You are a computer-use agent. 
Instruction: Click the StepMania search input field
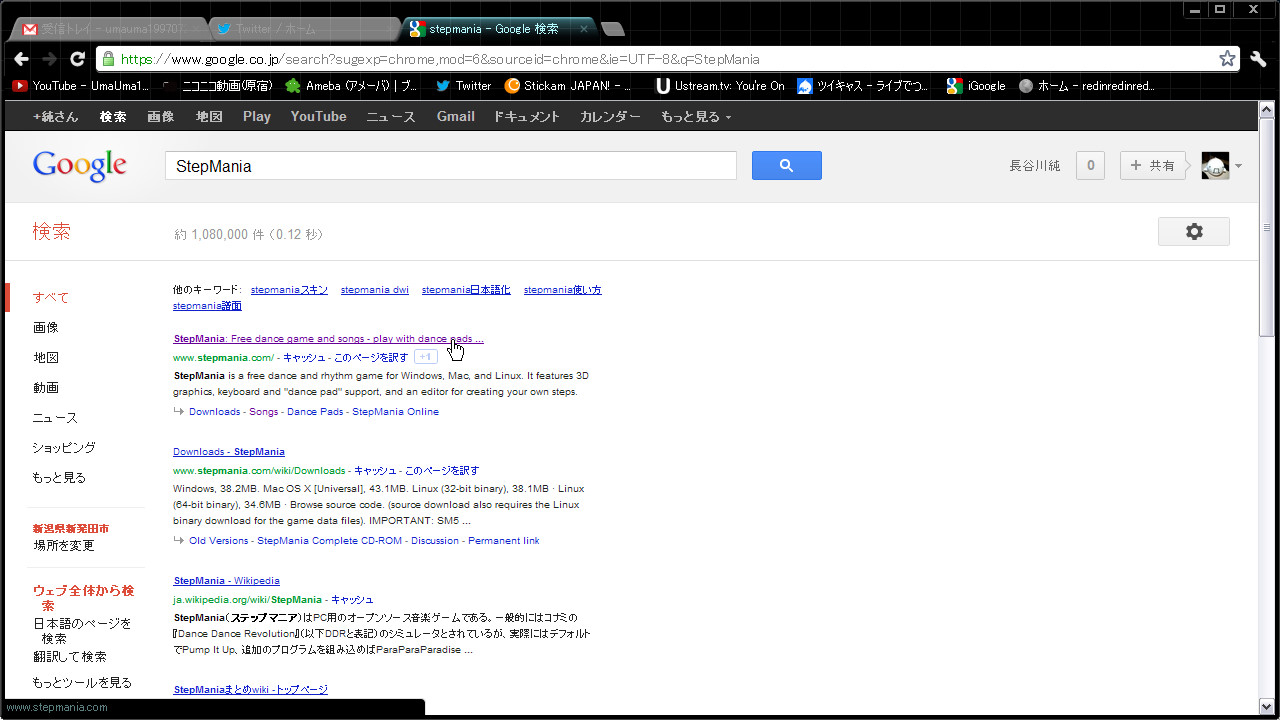tap(451, 166)
